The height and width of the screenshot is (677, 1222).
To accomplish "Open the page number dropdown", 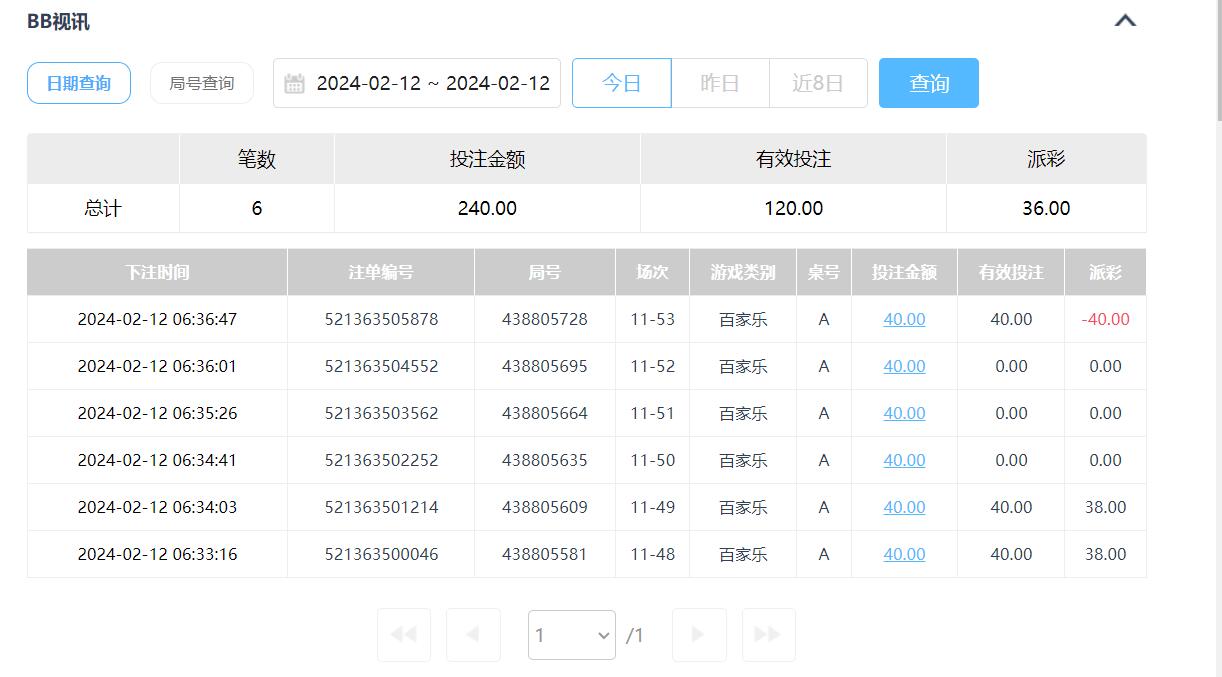I will 571,635.
